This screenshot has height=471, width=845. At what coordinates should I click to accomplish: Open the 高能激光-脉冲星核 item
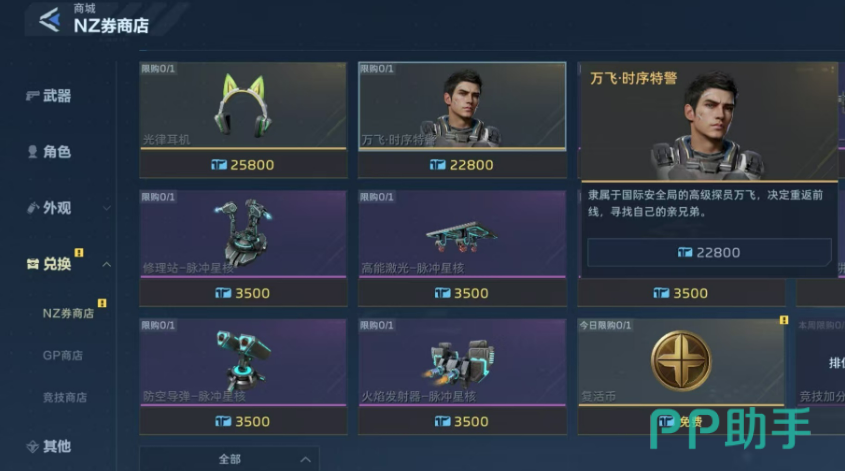tap(462, 234)
